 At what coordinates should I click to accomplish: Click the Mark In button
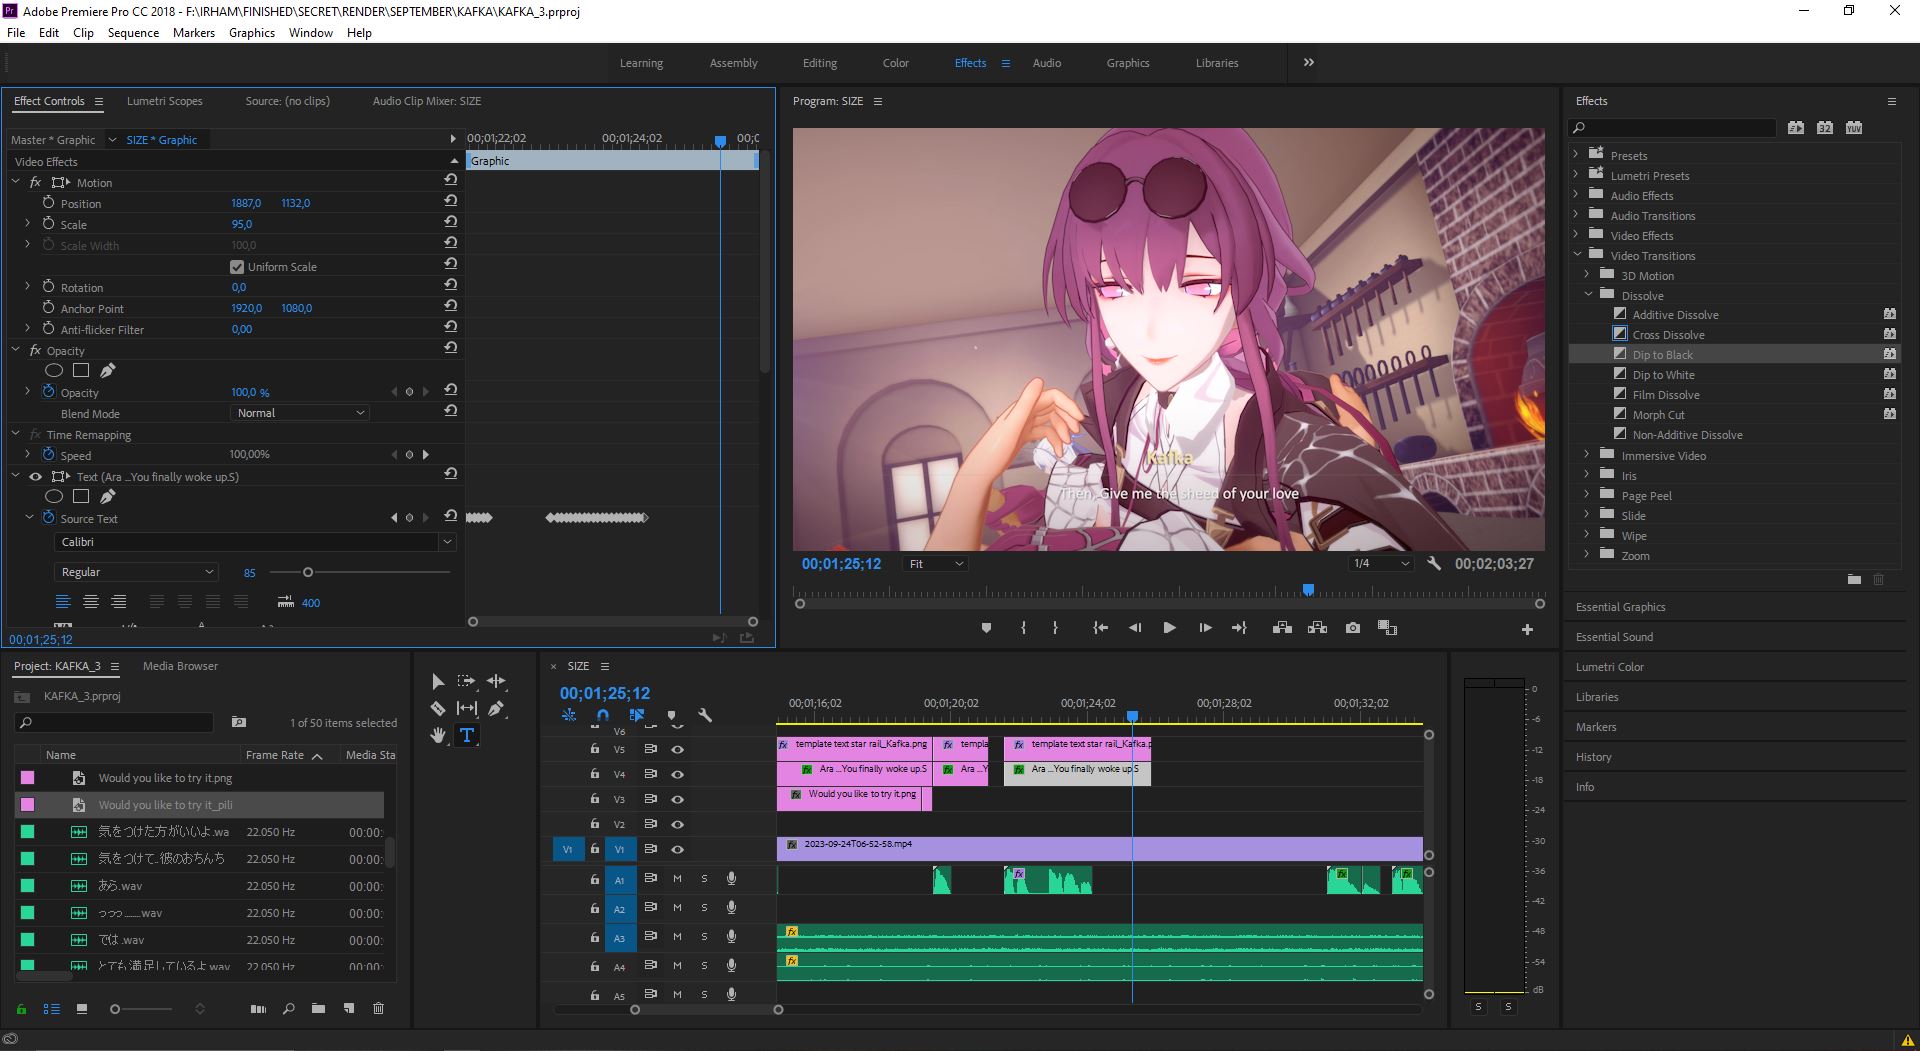click(x=1023, y=628)
